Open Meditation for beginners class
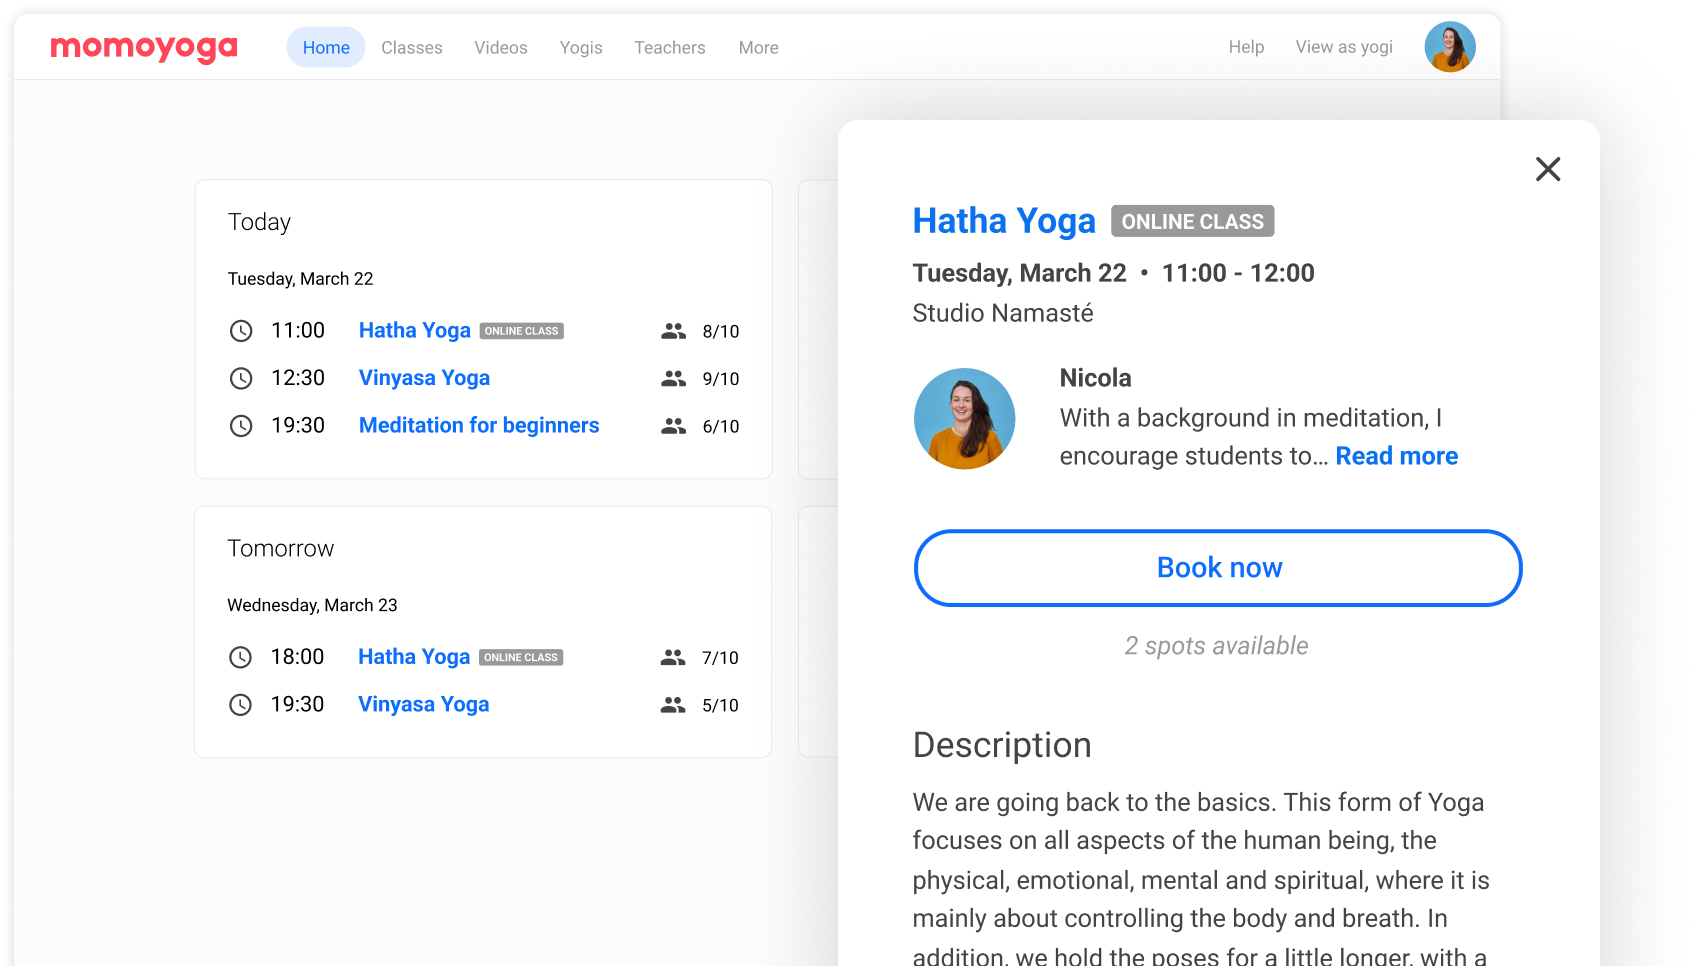Screen dimensions: 1702x966 point(479,426)
